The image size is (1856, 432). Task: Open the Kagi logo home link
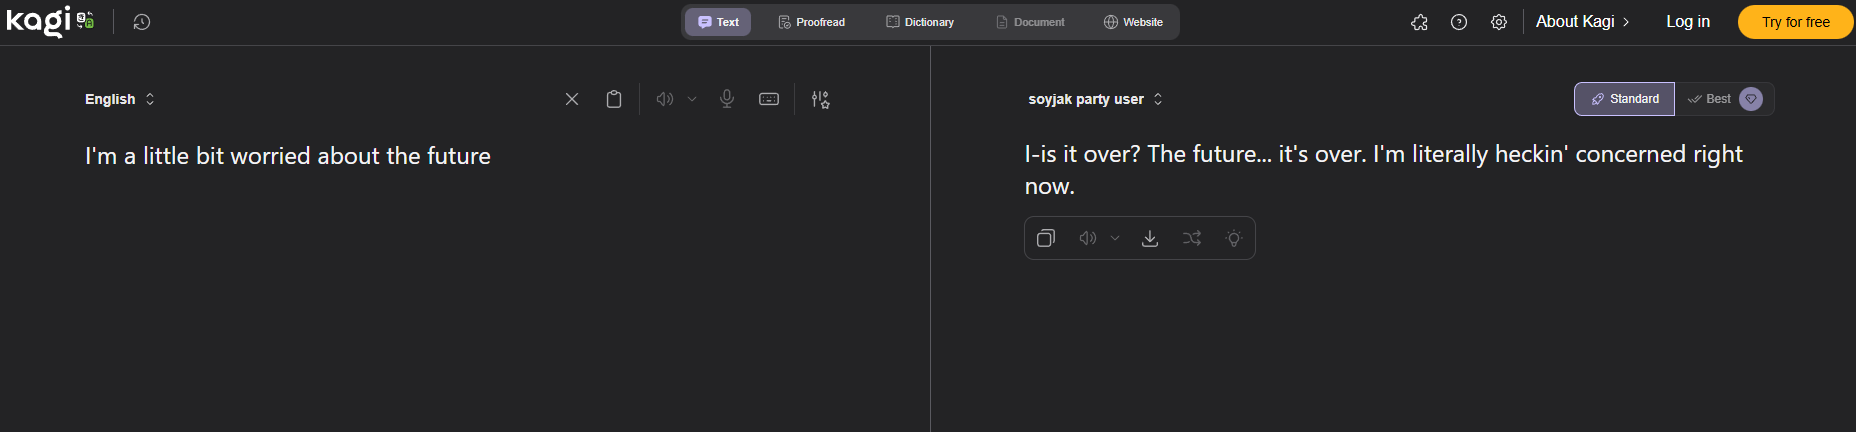(50, 21)
